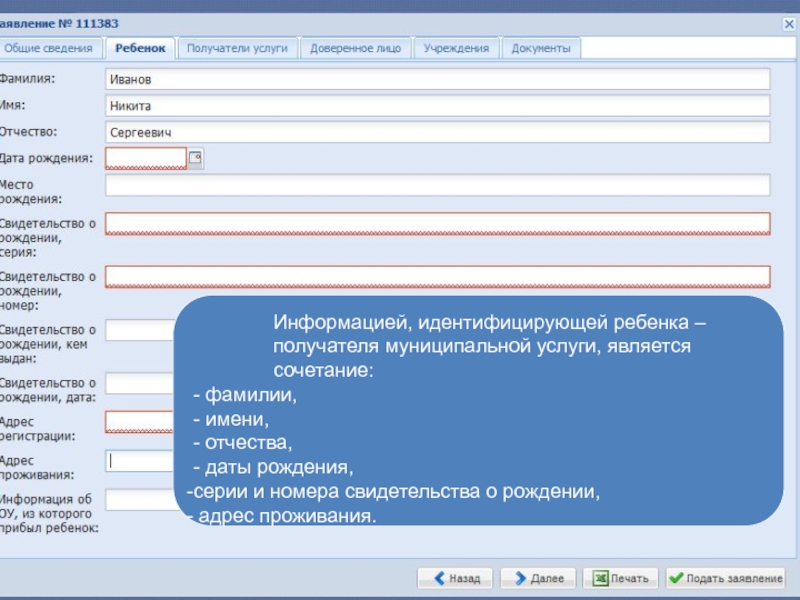Click the Дата рождения input field
The width and height of the screenshot is (800, 600).
point(146,158)
